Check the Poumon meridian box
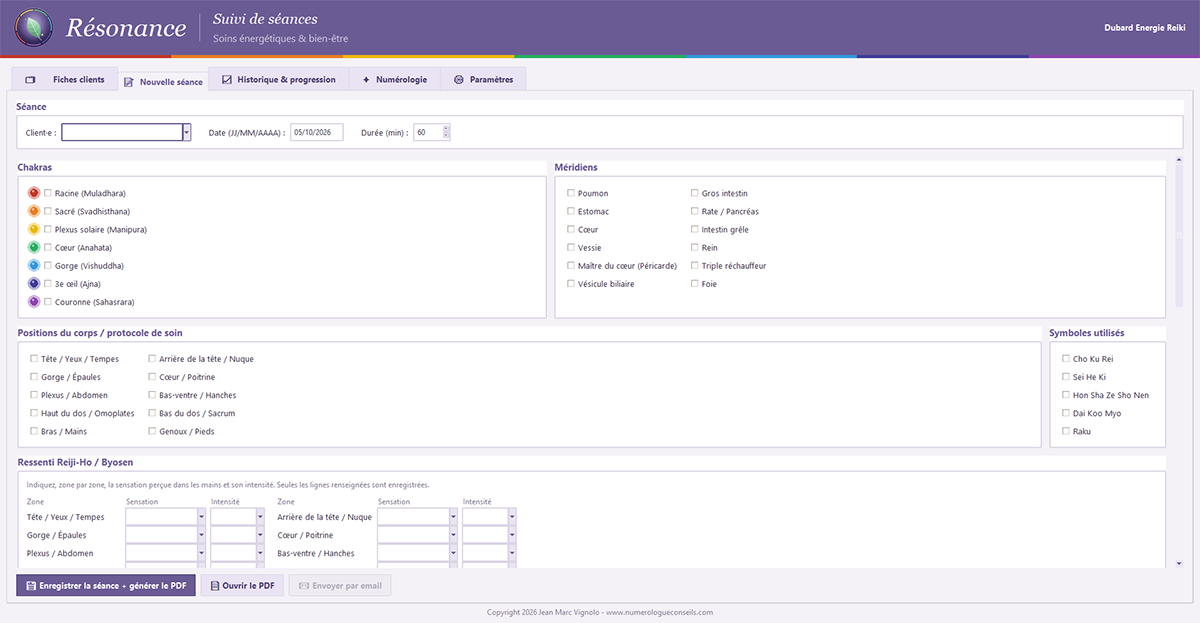The height and width of the screenshot is (623, 1200). (571, 193)
